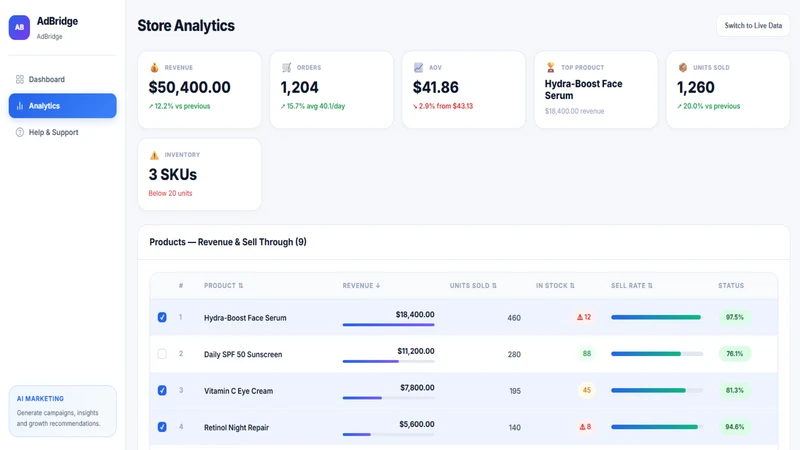This screenshot has width=800, height=450.
Task: Click the 76.1% status badge
Action: [735, 354]
